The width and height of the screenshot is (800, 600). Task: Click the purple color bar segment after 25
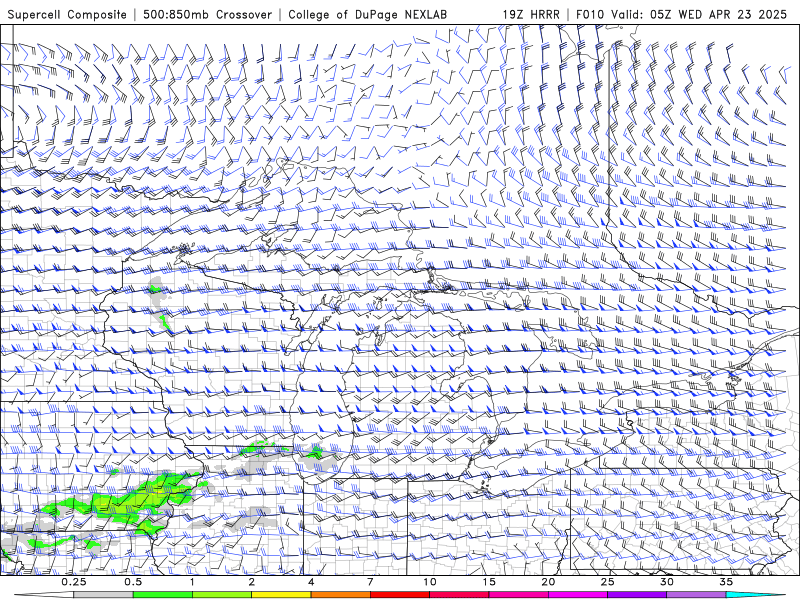coord(637,595)
